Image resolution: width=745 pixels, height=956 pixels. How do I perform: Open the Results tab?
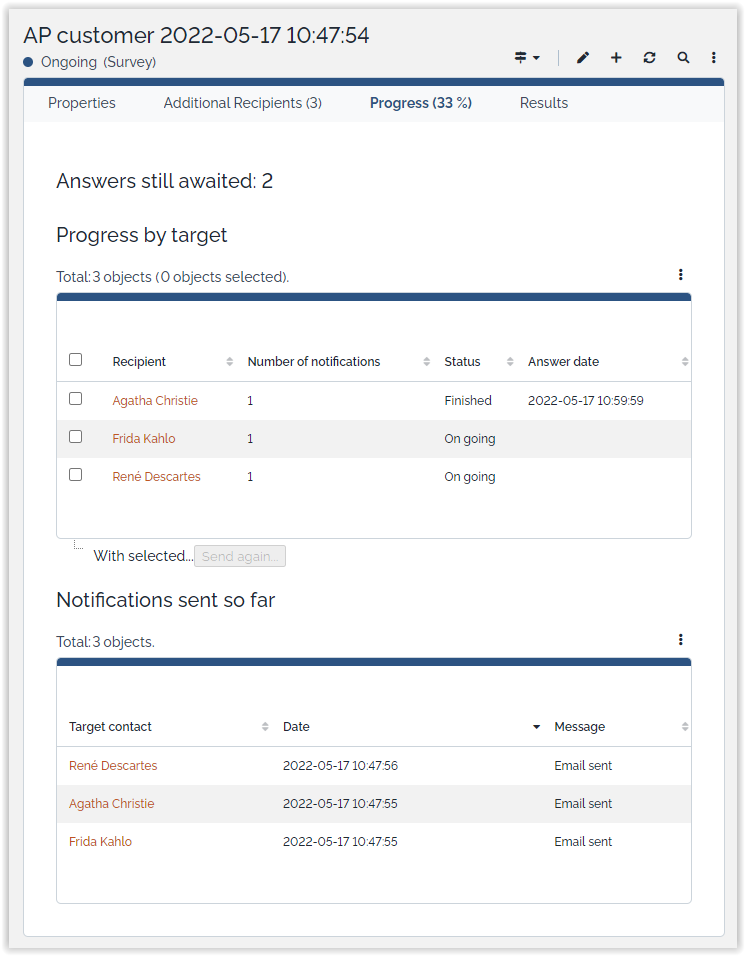coord(544,103)
